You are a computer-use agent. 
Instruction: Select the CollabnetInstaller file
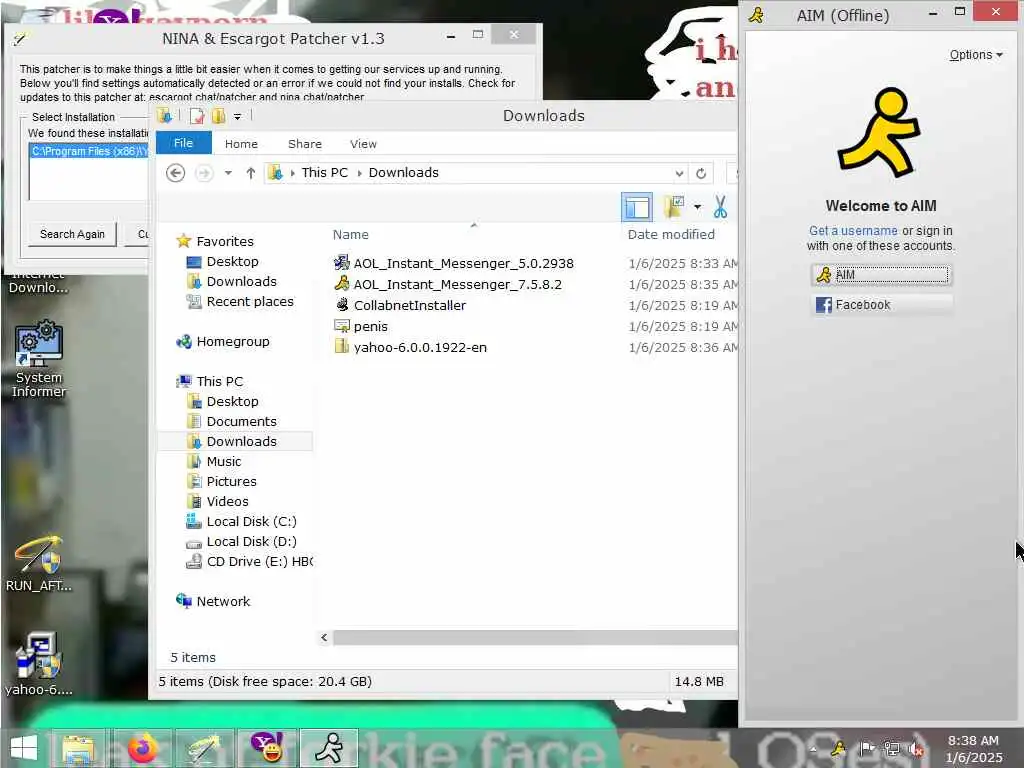pyautogui.click(x=400, y=305)
